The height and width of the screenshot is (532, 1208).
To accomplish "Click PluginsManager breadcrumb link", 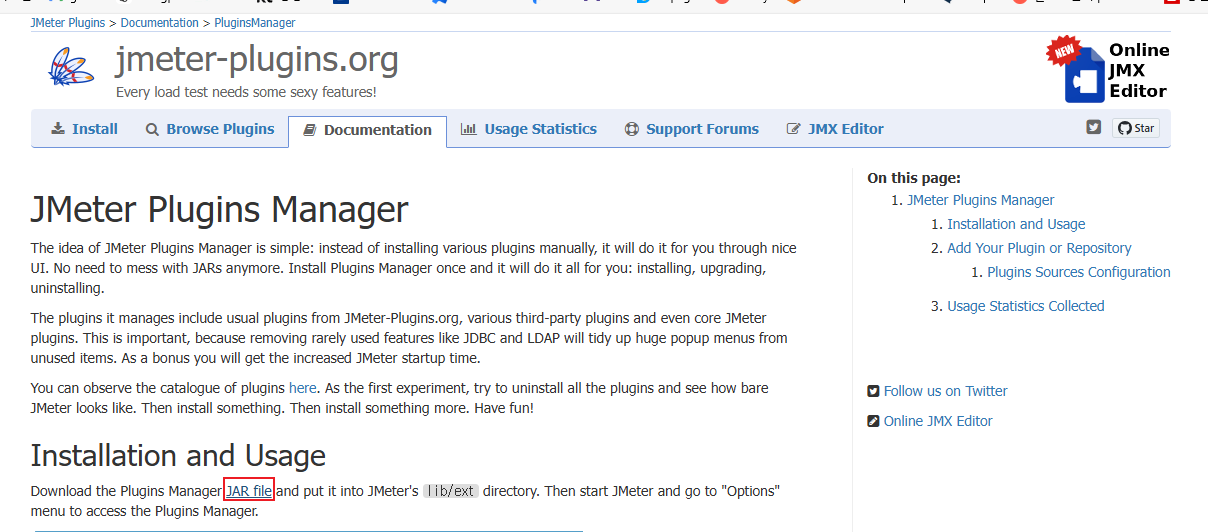I will pyautogui.click(x=255, y=22).
